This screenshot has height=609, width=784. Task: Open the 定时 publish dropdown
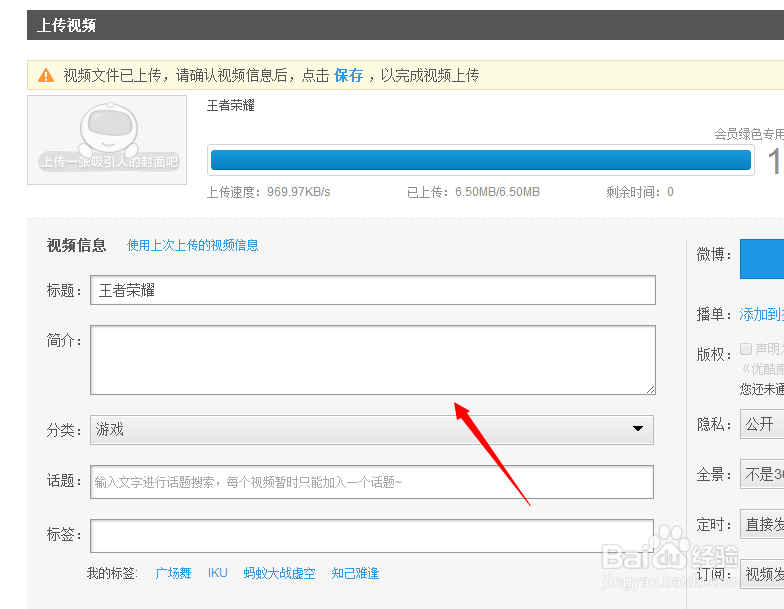(762, 524)
